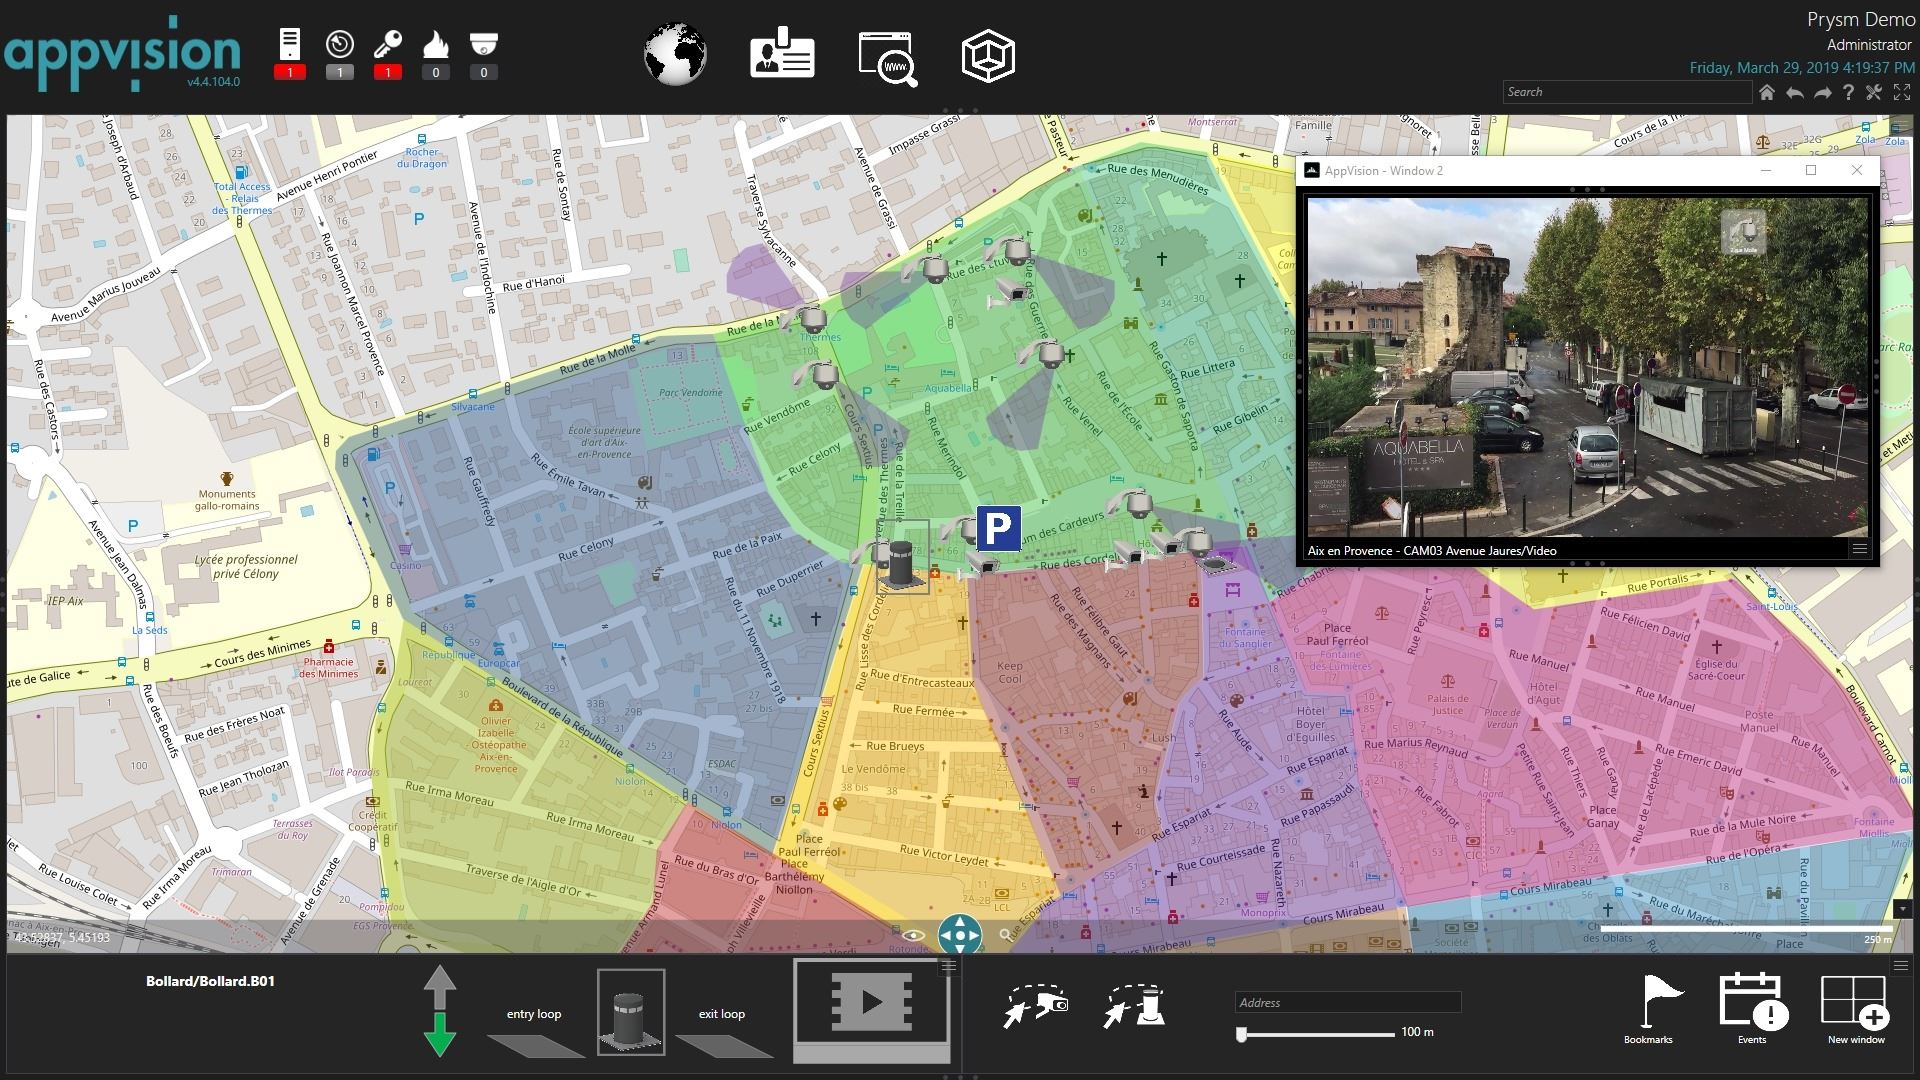The height and width of the screenshot is (1080, 1920).
Task: Select the dome camera on Rue Vendôme
Action: pos(822,376)
